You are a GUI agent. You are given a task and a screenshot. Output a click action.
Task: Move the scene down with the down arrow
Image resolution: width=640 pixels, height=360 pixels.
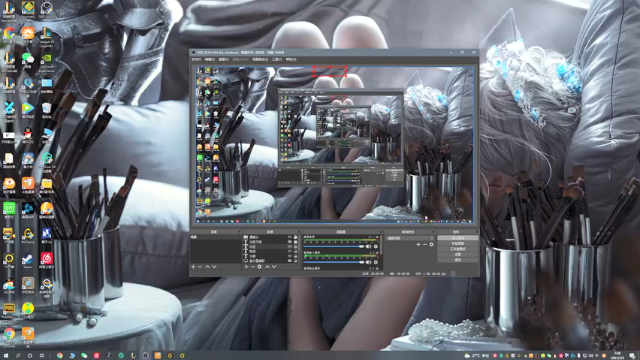tap(214, 267)
